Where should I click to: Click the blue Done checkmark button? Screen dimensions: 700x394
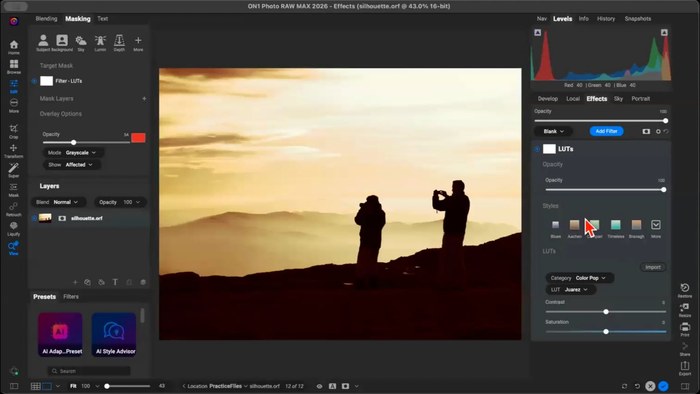(663, 386)
